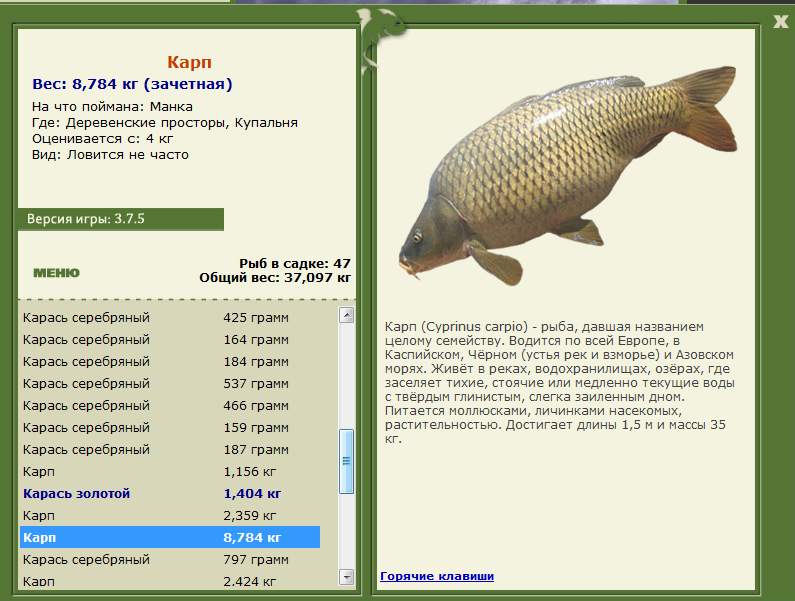Select Карась серебряный 187 грамм row
Viewport: 795px width, 601px height.
tap(170, 449)
